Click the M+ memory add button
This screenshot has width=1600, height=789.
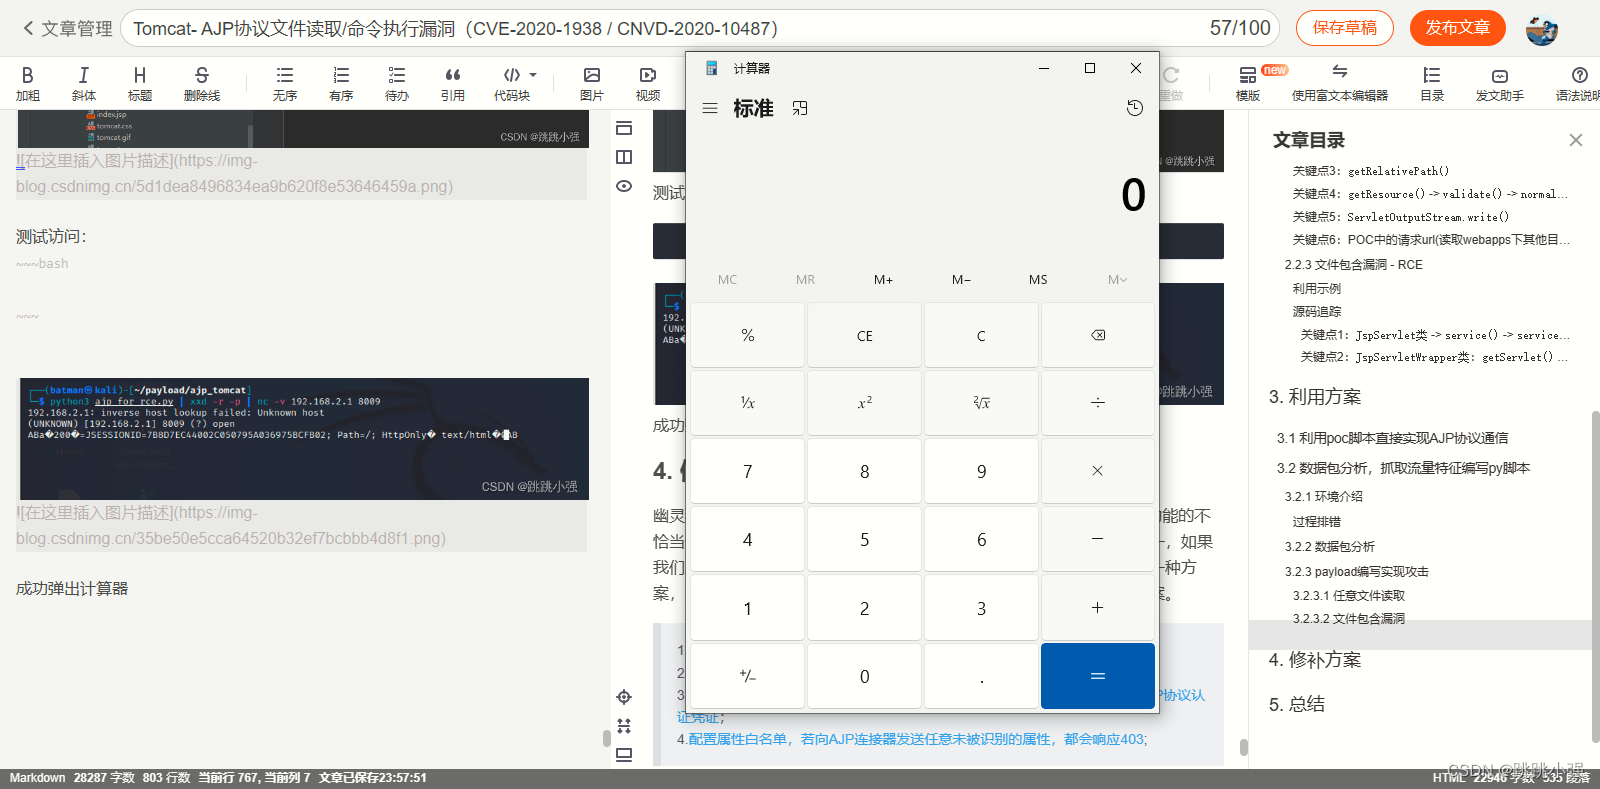tap(883, 280)
